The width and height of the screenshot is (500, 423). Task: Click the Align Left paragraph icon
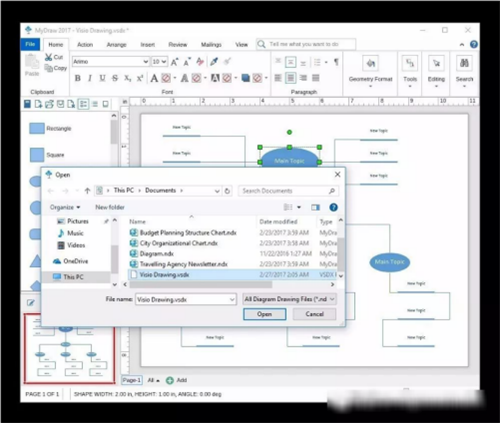click(x=278, y=78)
